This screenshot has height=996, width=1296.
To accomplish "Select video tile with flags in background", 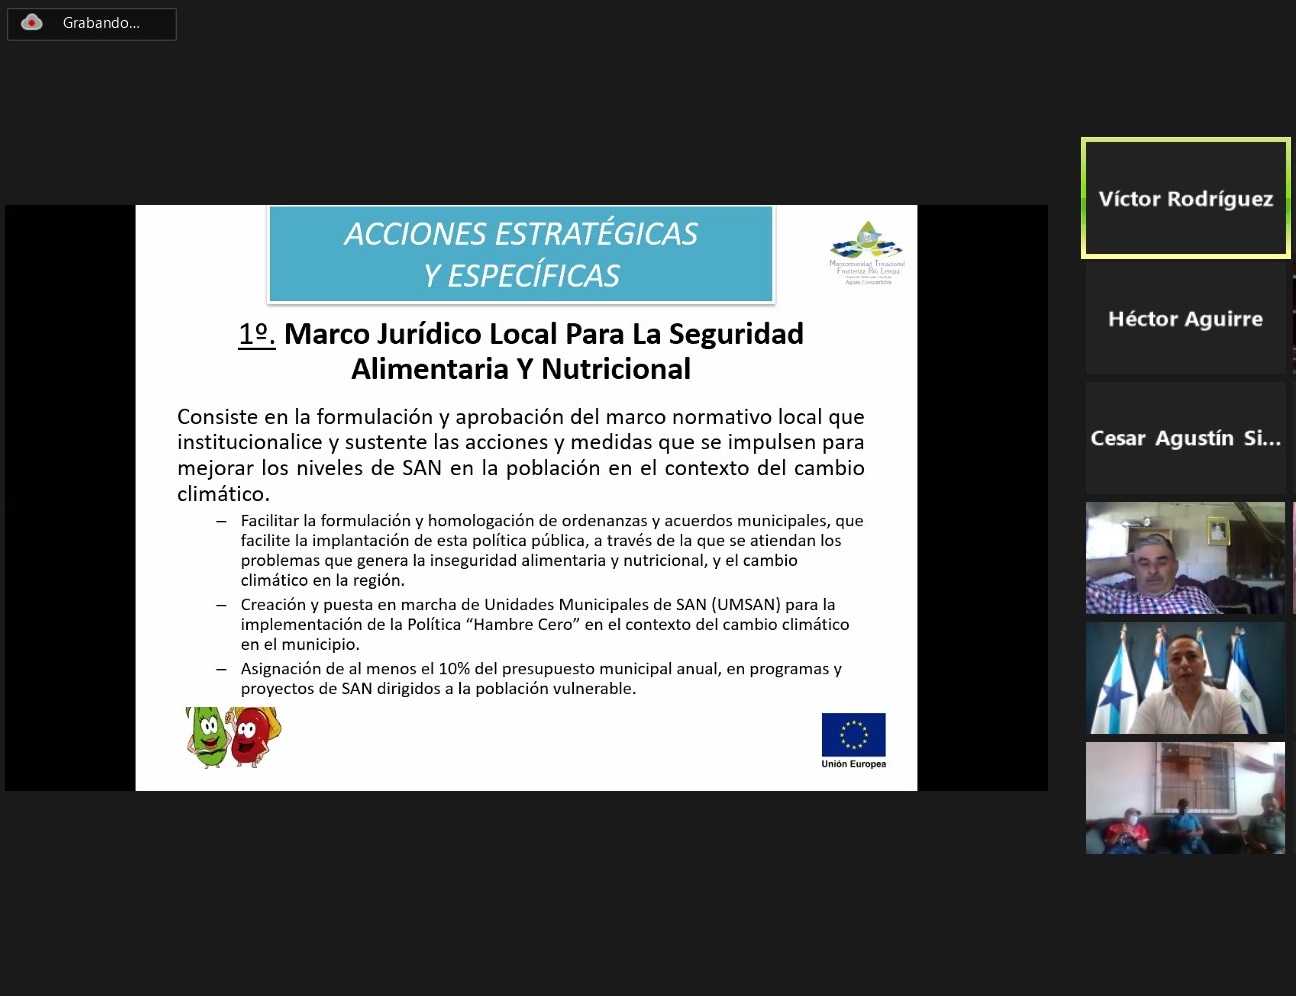I will coord(1185,678).
